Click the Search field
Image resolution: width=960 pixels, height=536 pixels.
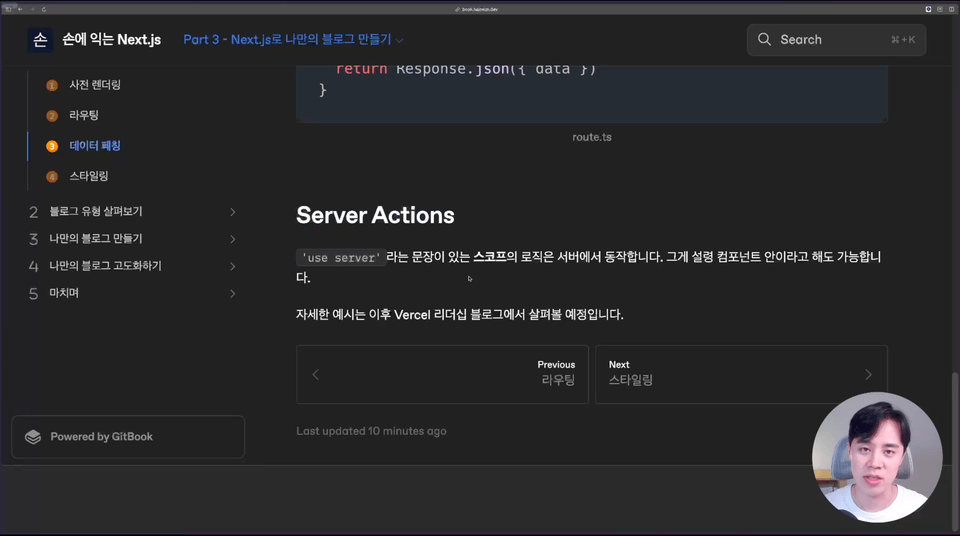836,40
